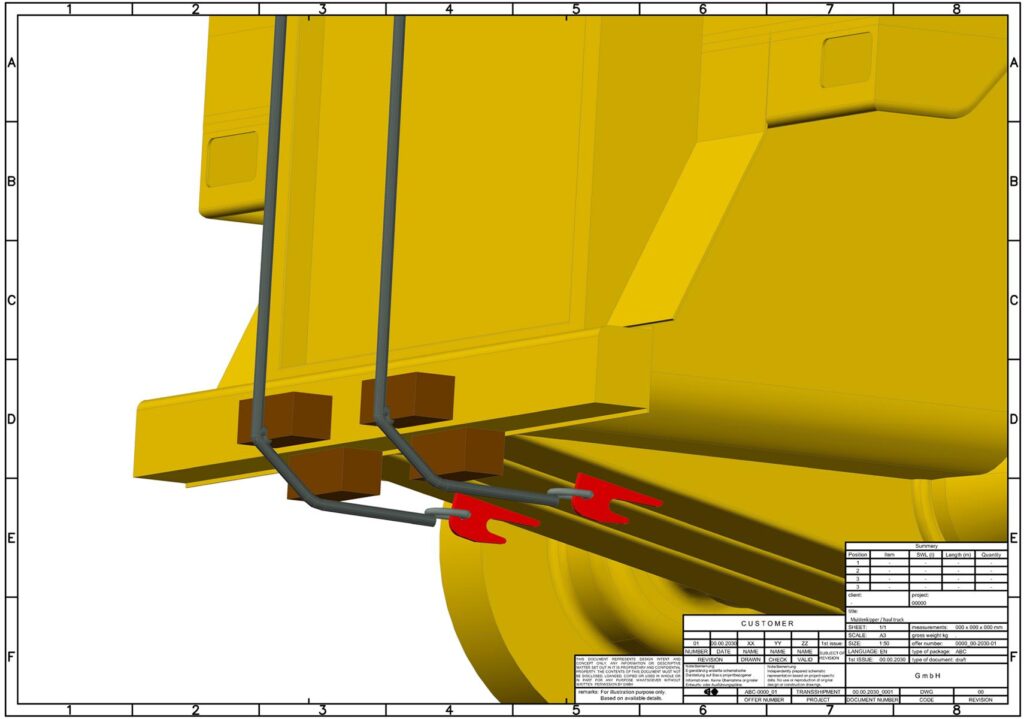Viewport: 1024px width, 719px height.
Task: Click position 2 row in Summary table
Action: pyautogui.click(x=927, y=571)
